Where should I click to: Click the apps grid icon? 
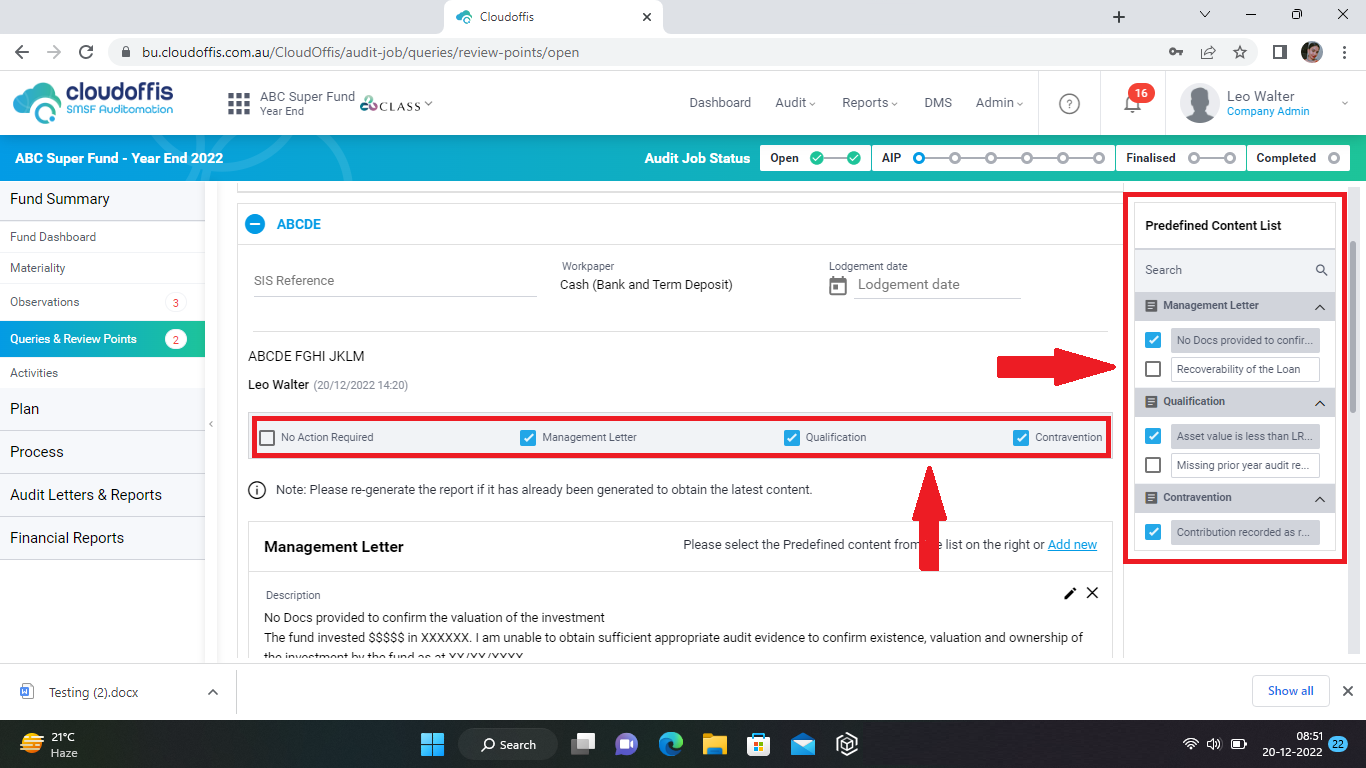pyautogui.click(x=239, y=103)
